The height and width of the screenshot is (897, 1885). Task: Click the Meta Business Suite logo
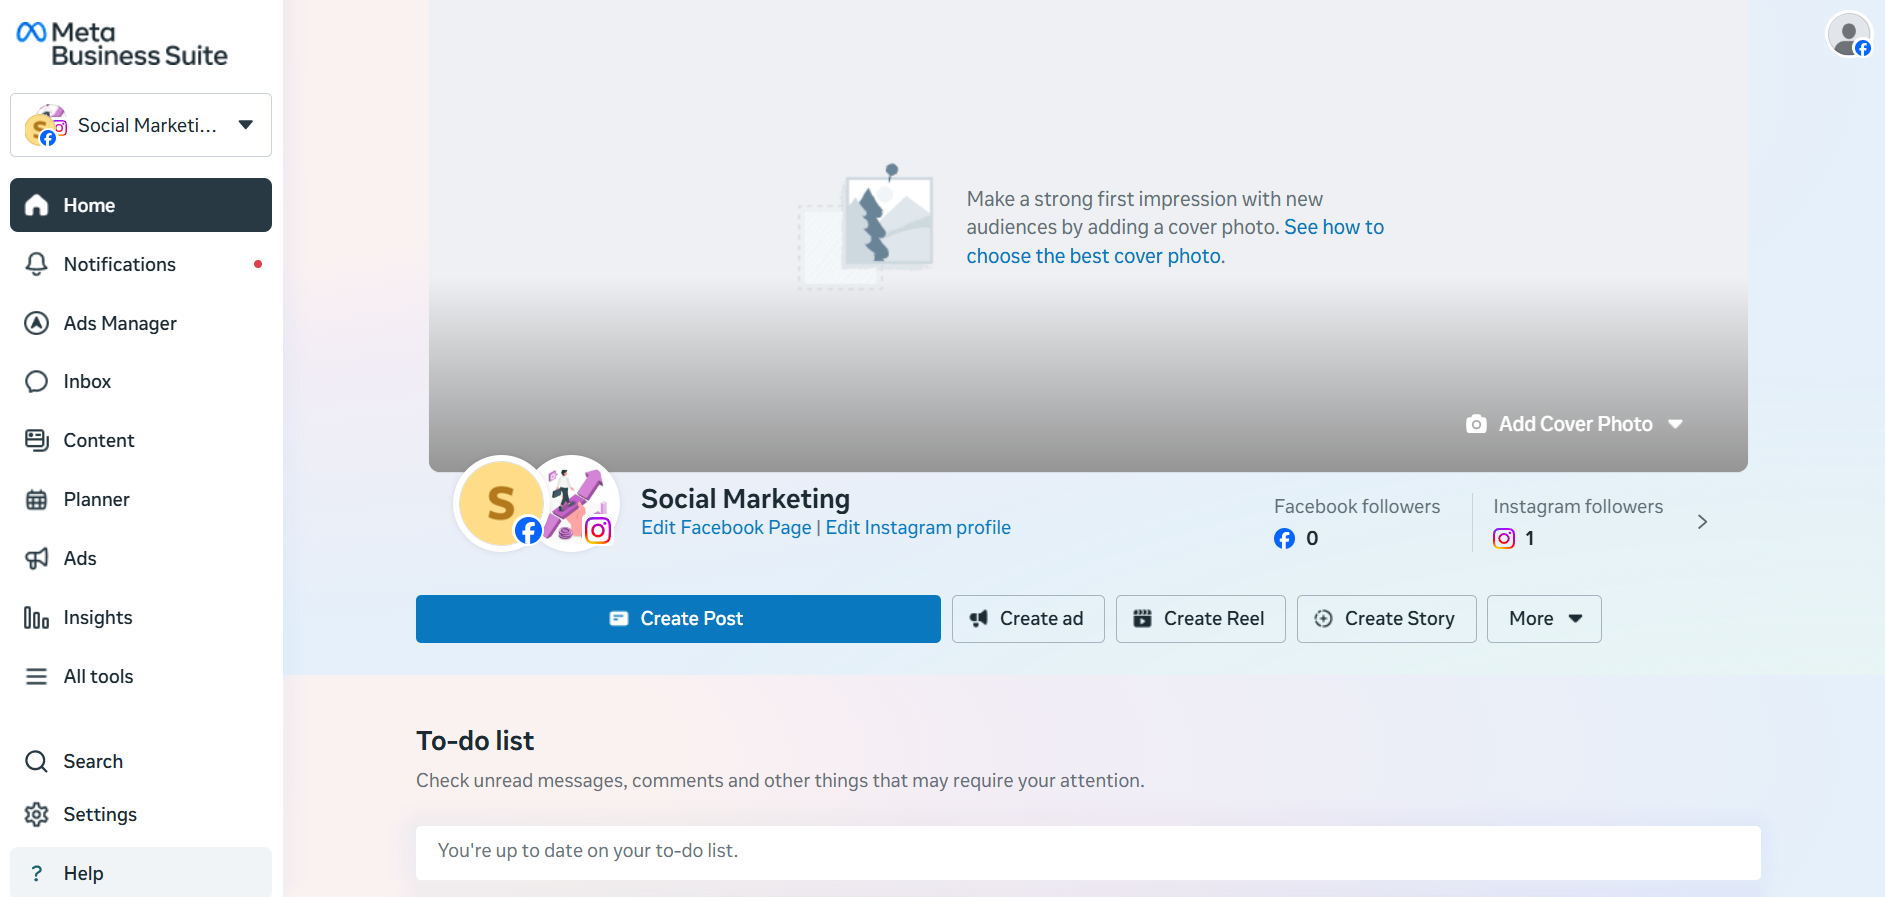(x=122, y=44)
